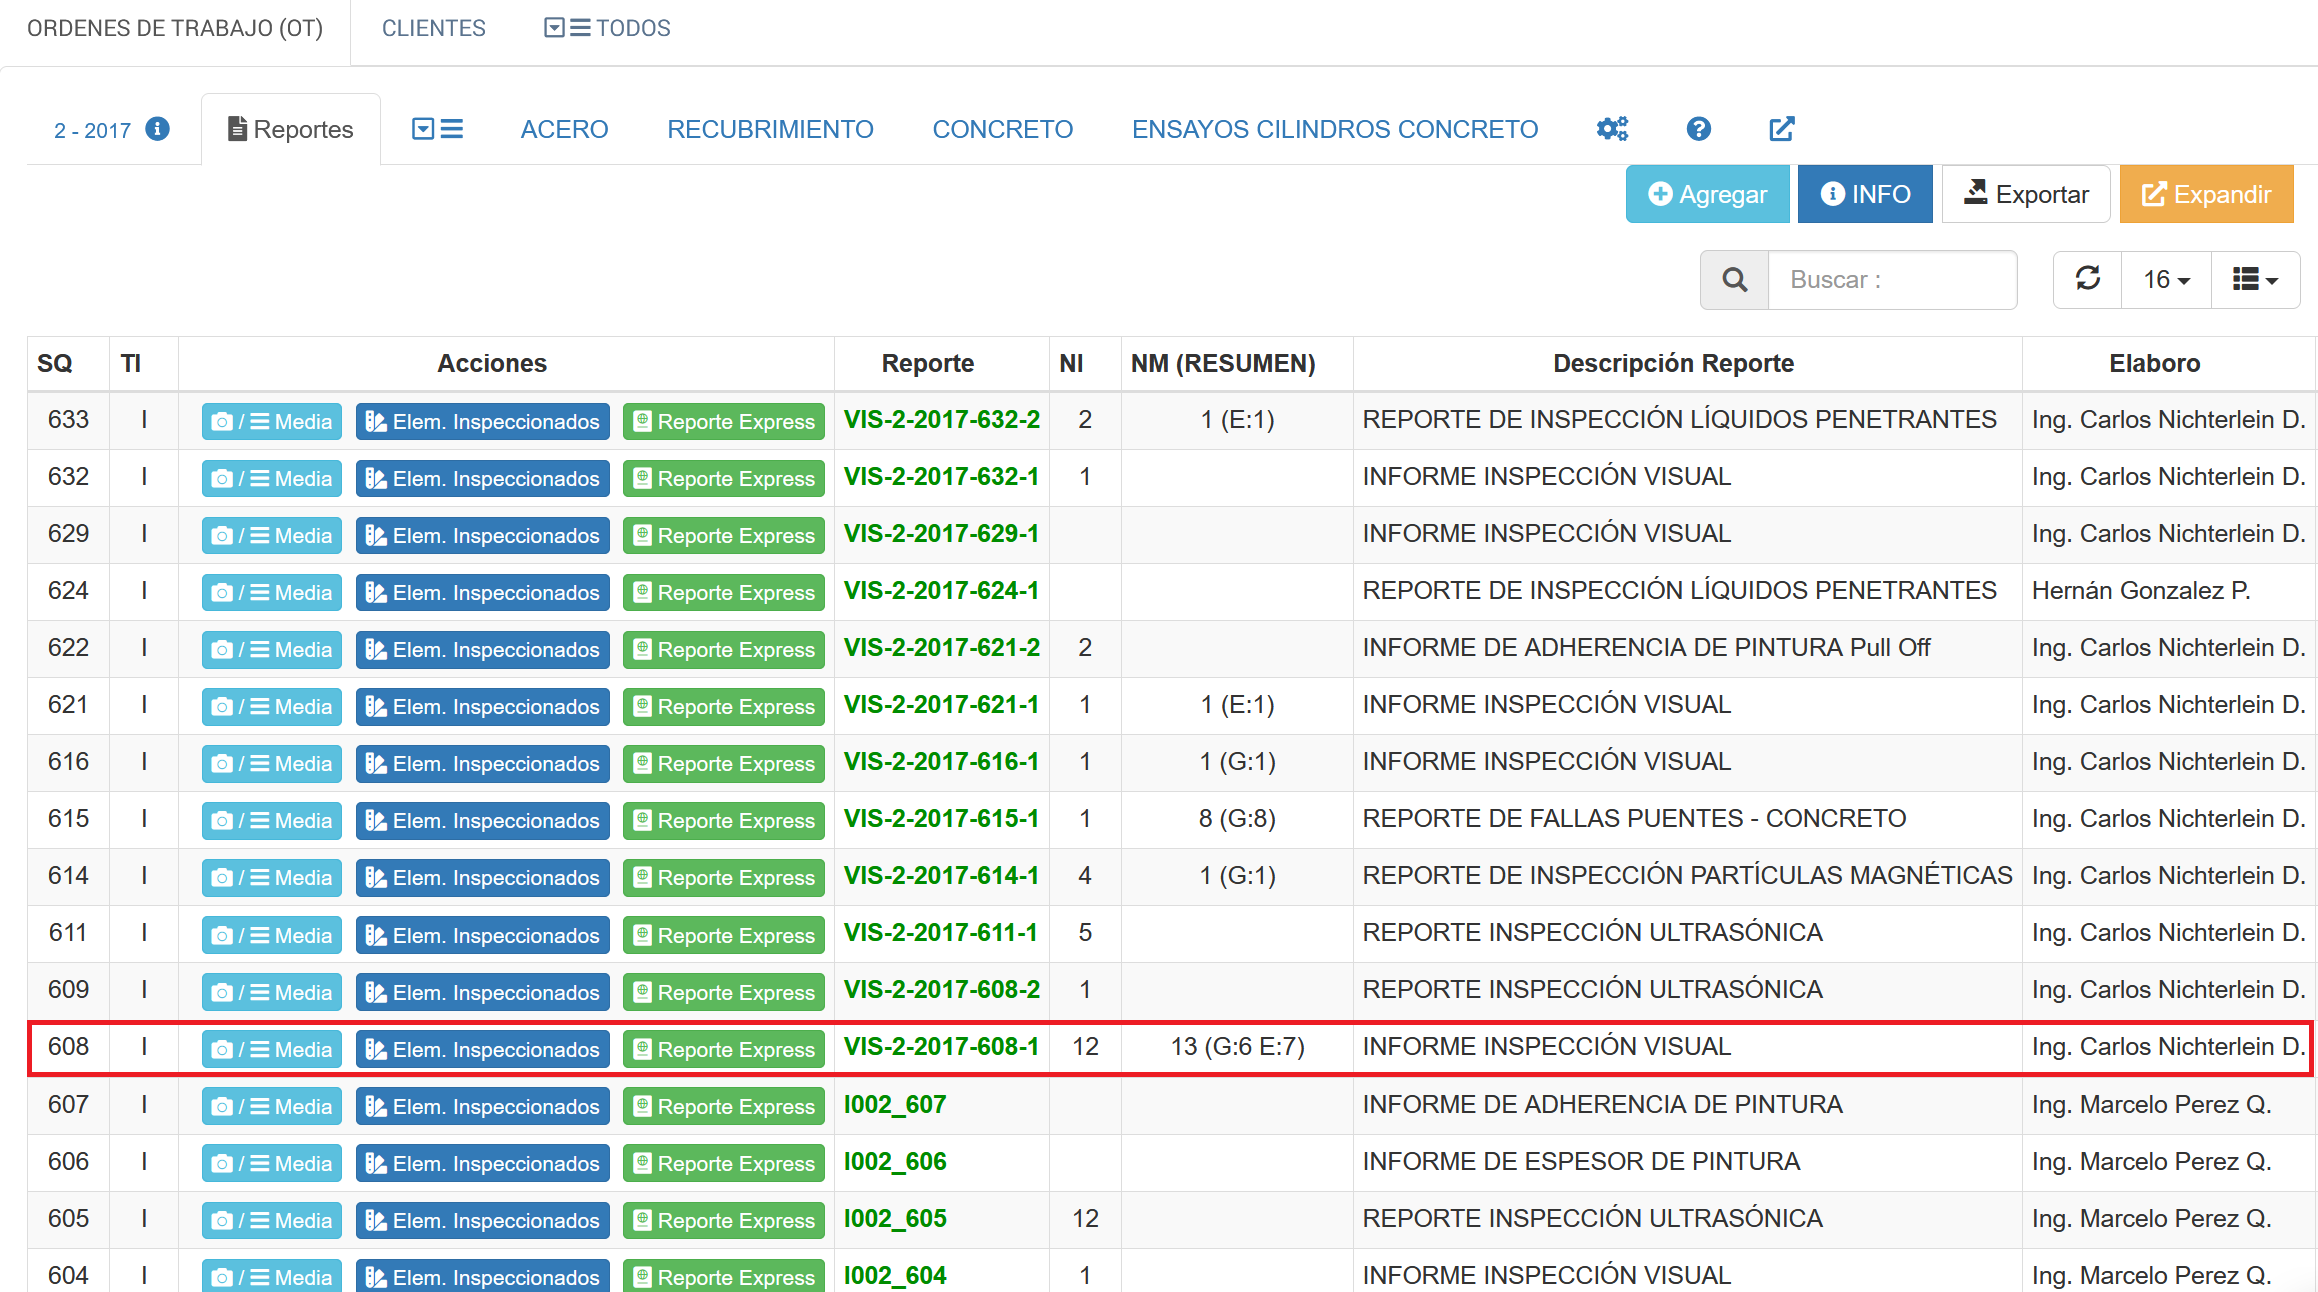The image size is (2318, 1292).
Task: Expand the column list view dropdown
Action: 2255,280
